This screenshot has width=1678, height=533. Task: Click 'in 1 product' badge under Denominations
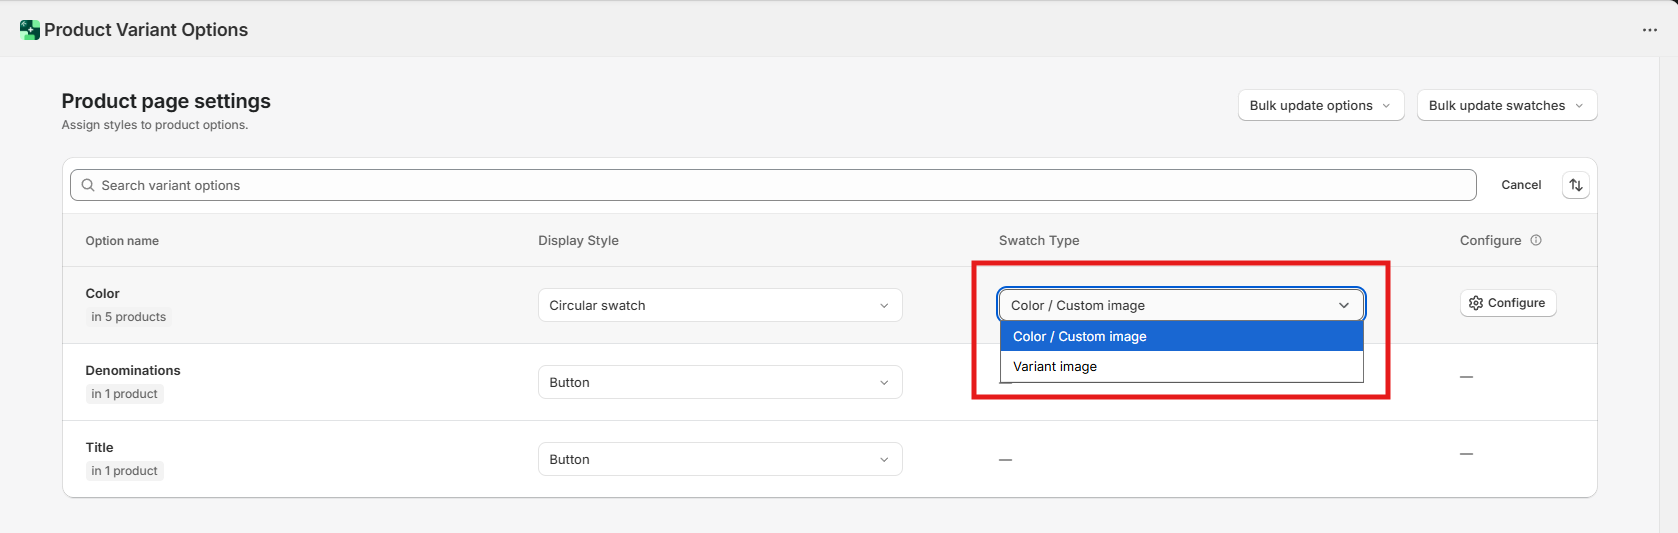point(124,394)
